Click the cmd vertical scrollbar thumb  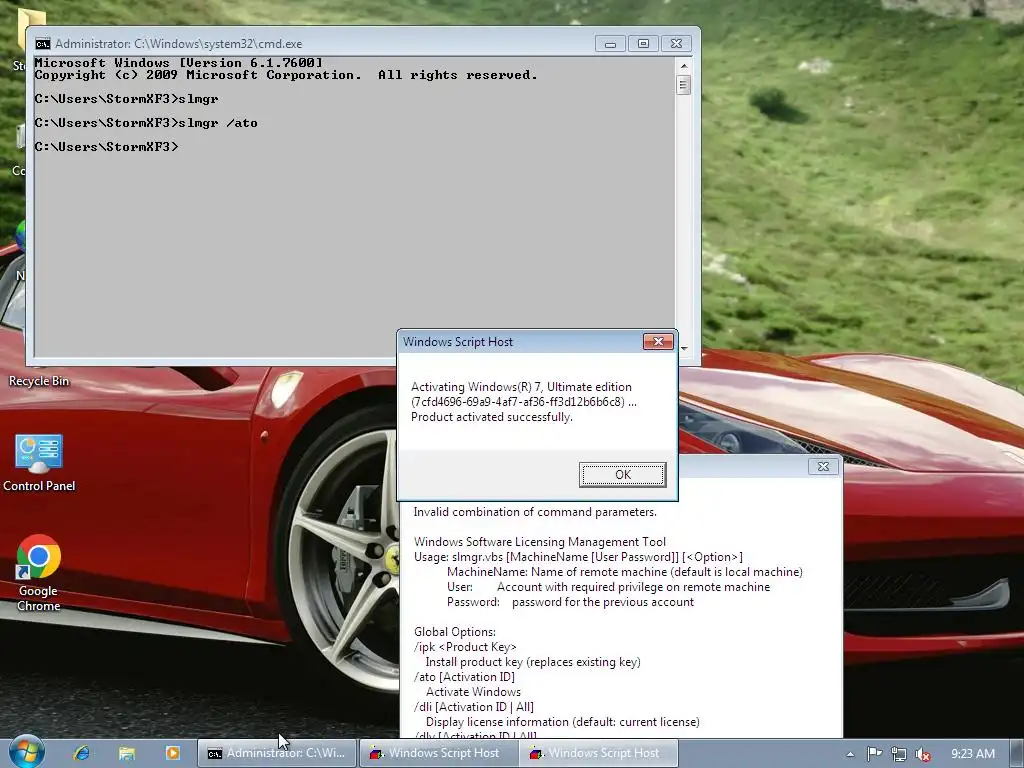click(684, 85)
